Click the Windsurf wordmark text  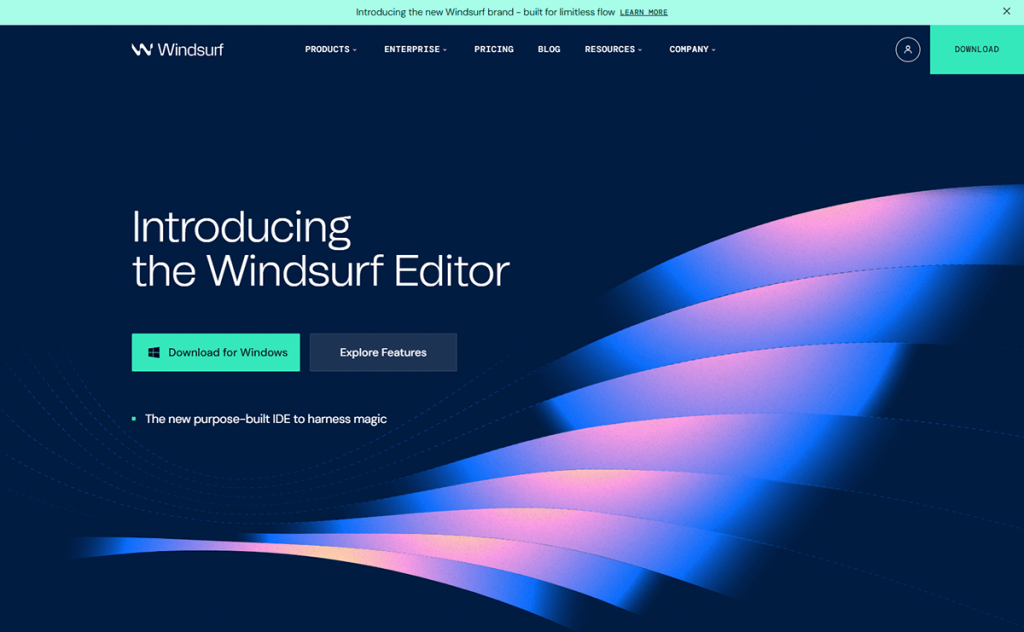tap(190, 50)
